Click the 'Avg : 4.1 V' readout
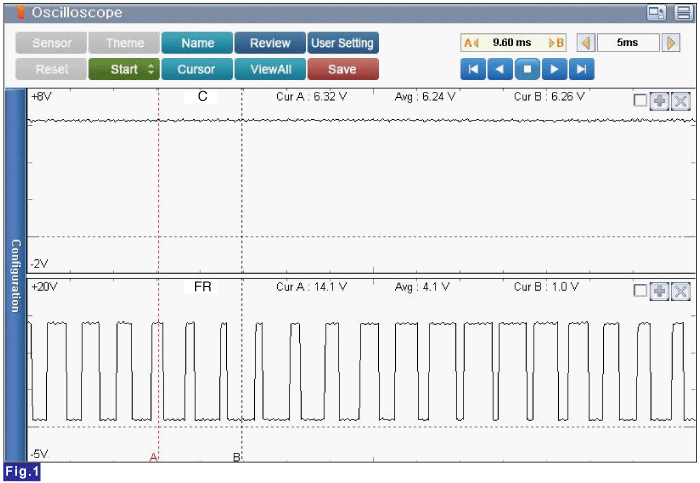This screenshot has width=700, height=483. [x=422, y=287]
